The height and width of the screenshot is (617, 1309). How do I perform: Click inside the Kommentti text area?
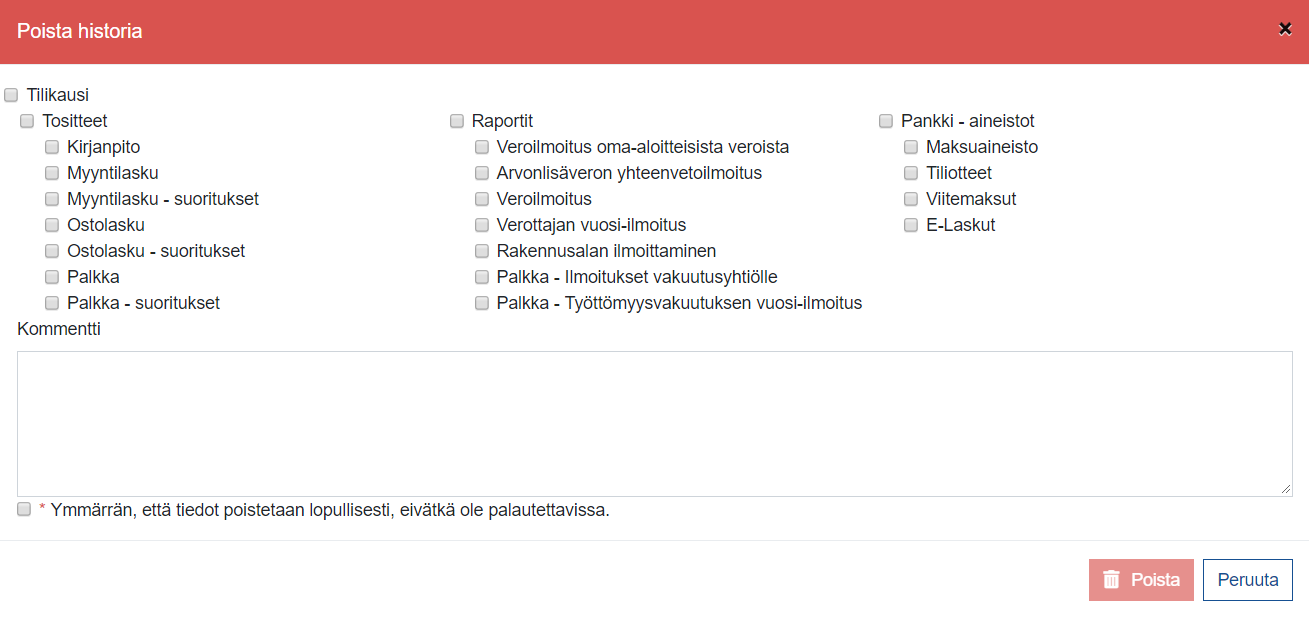coord(654,423)
